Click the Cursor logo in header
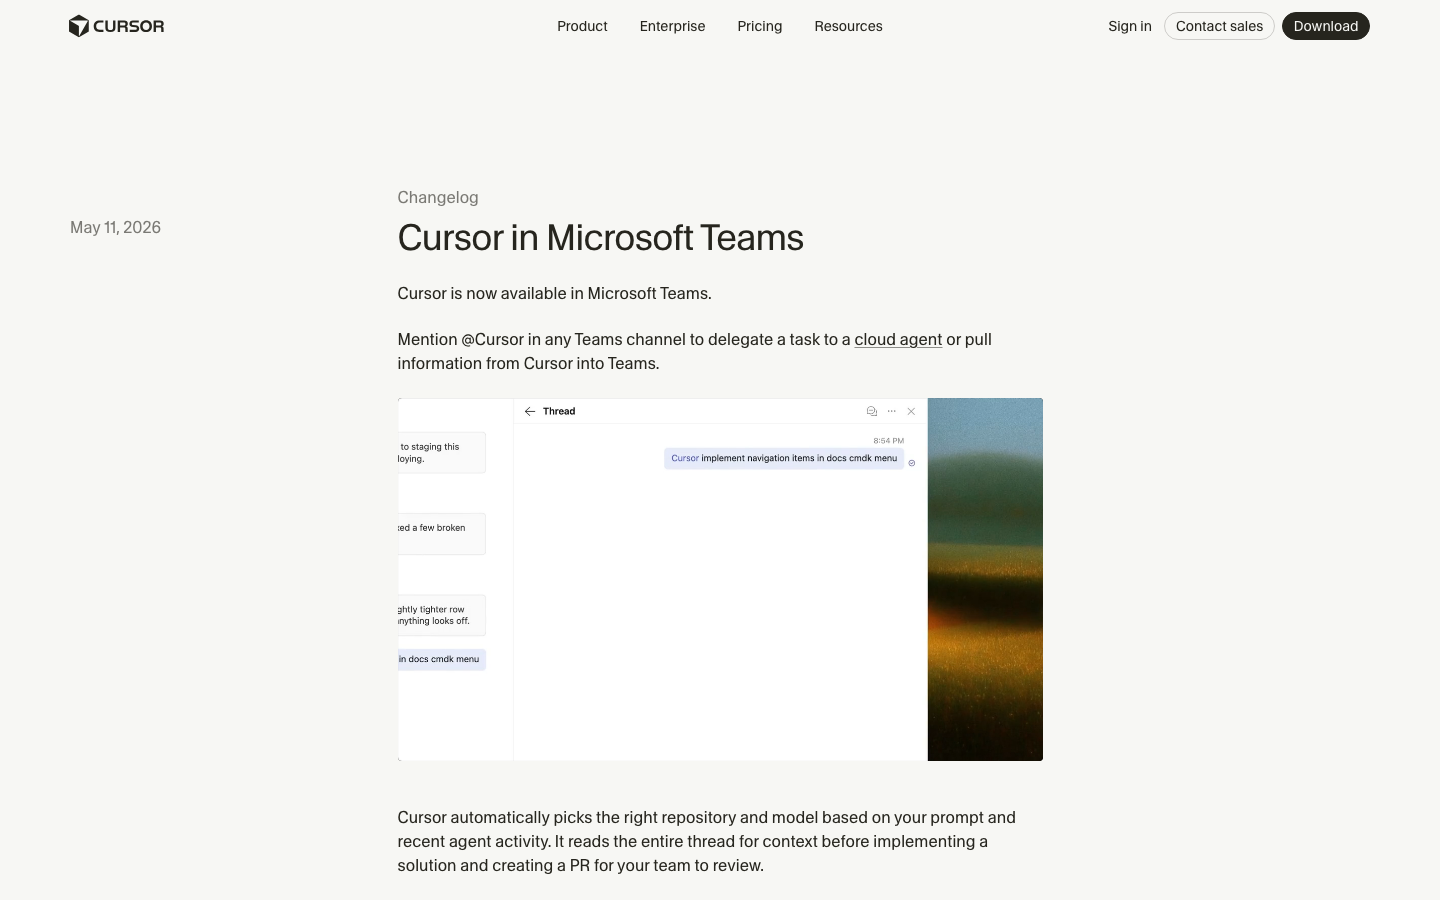The width and height of the screenshot is (1440, 900). pos(116,26)
